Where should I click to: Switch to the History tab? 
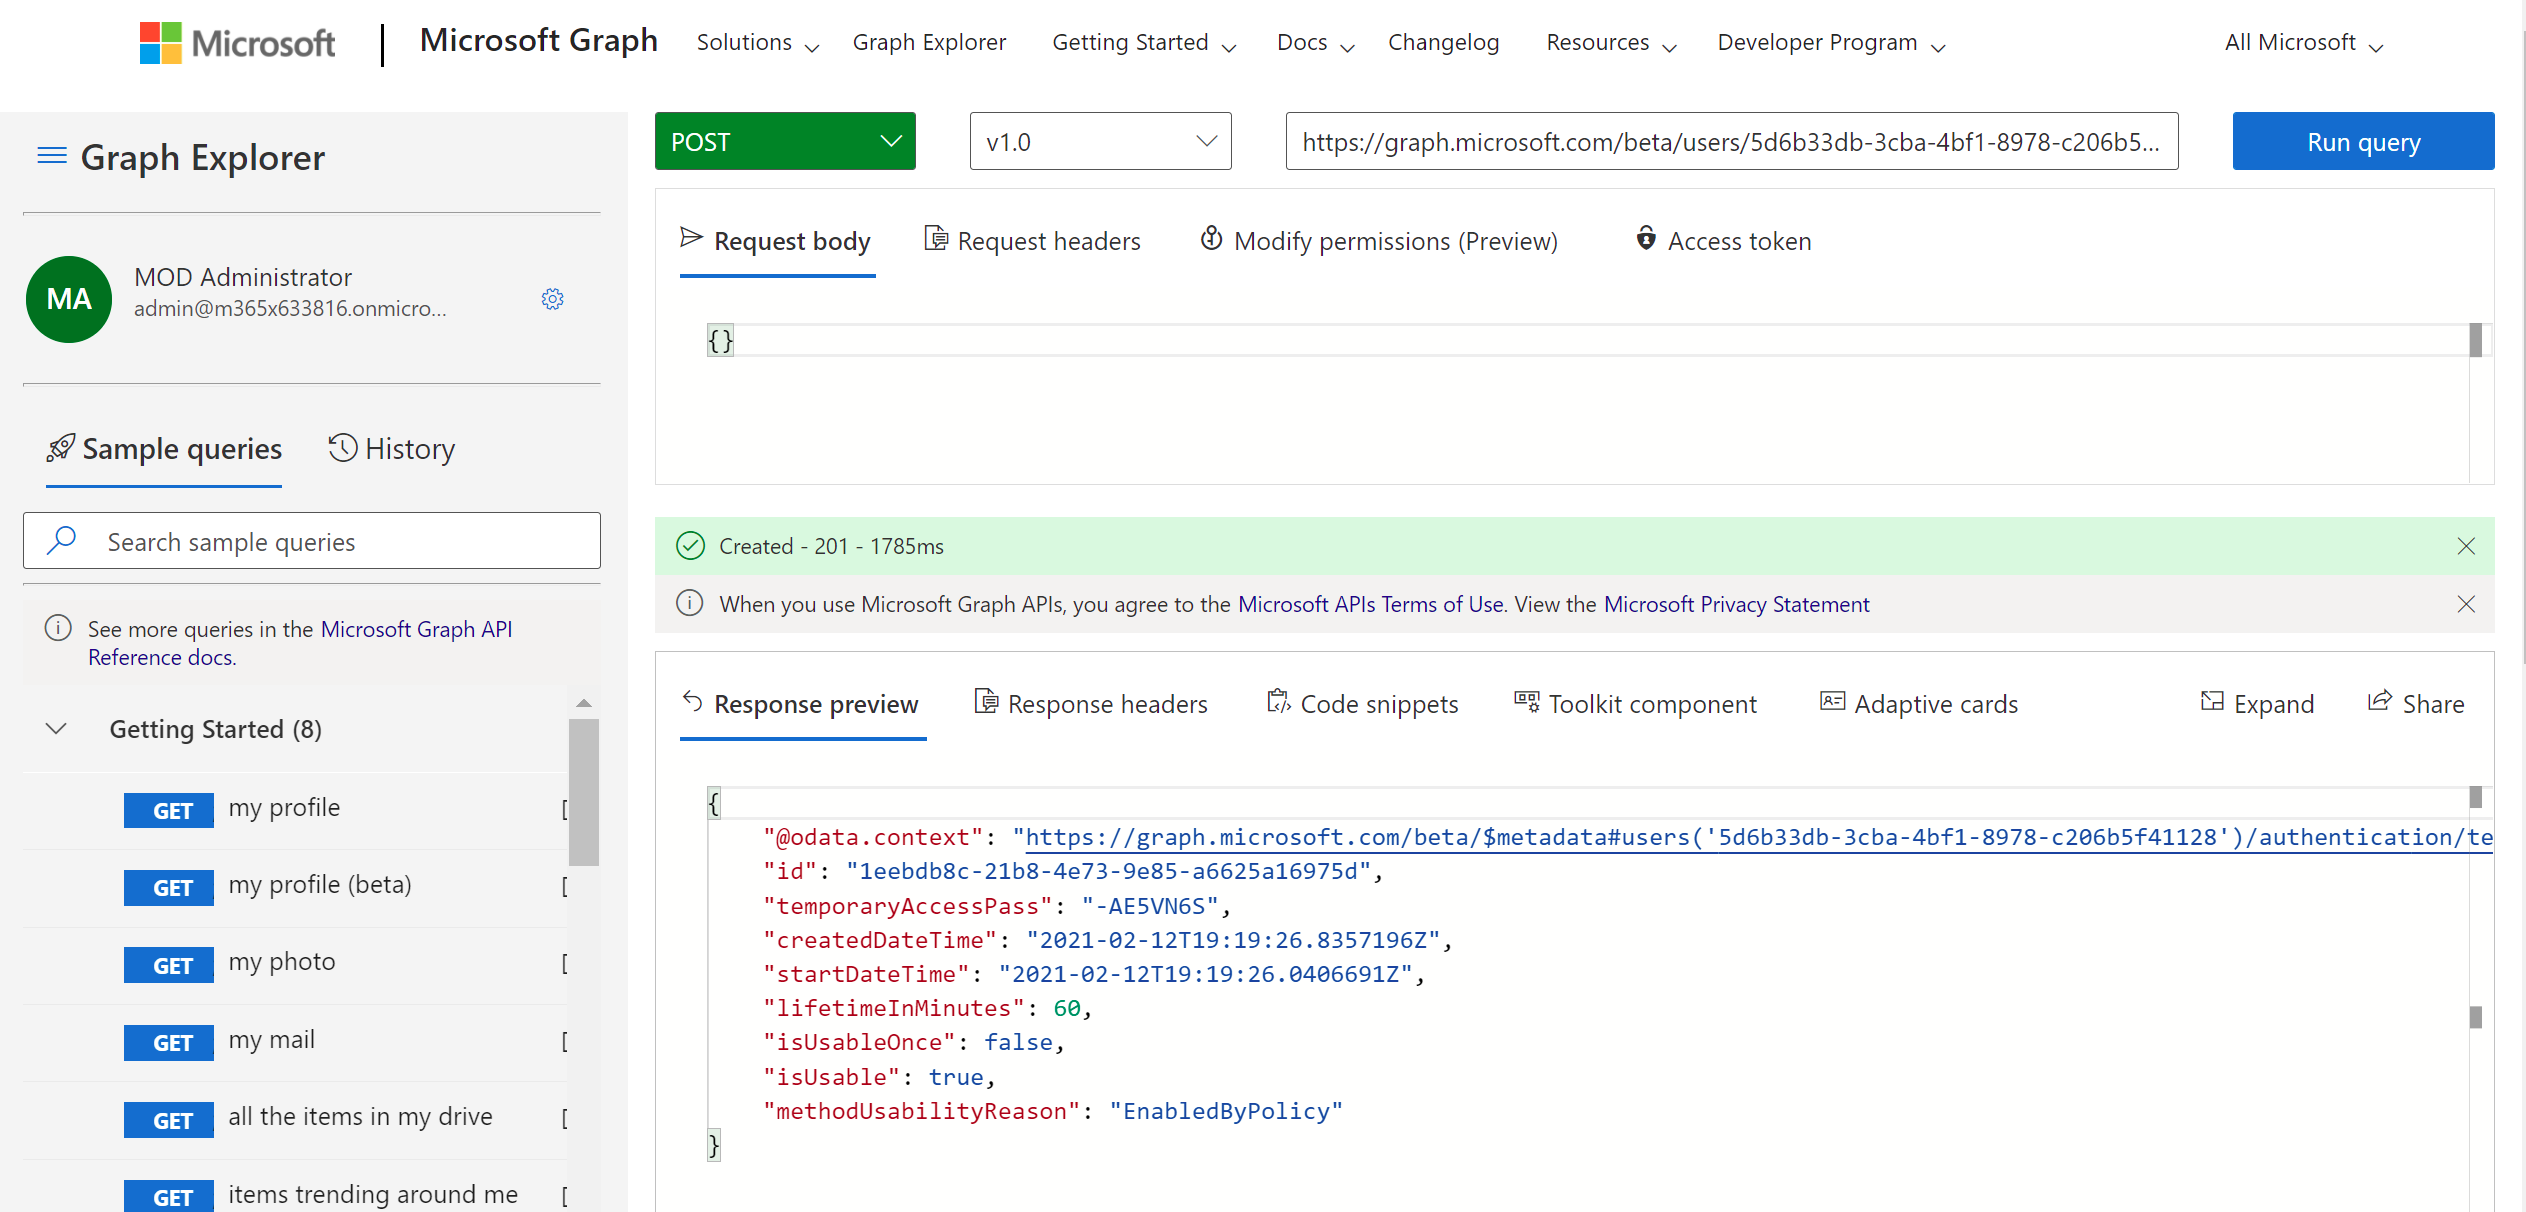coord(392,449)
